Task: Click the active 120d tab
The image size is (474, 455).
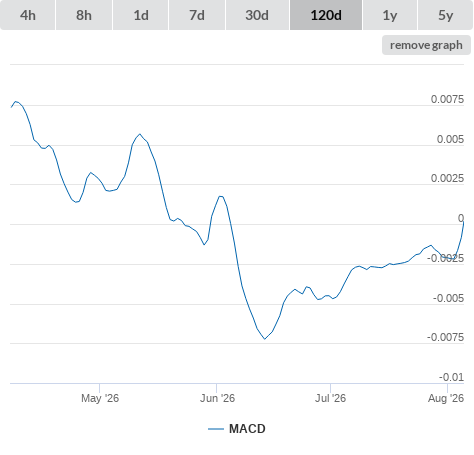Action: pyautogui.click(x=326, y=15)
